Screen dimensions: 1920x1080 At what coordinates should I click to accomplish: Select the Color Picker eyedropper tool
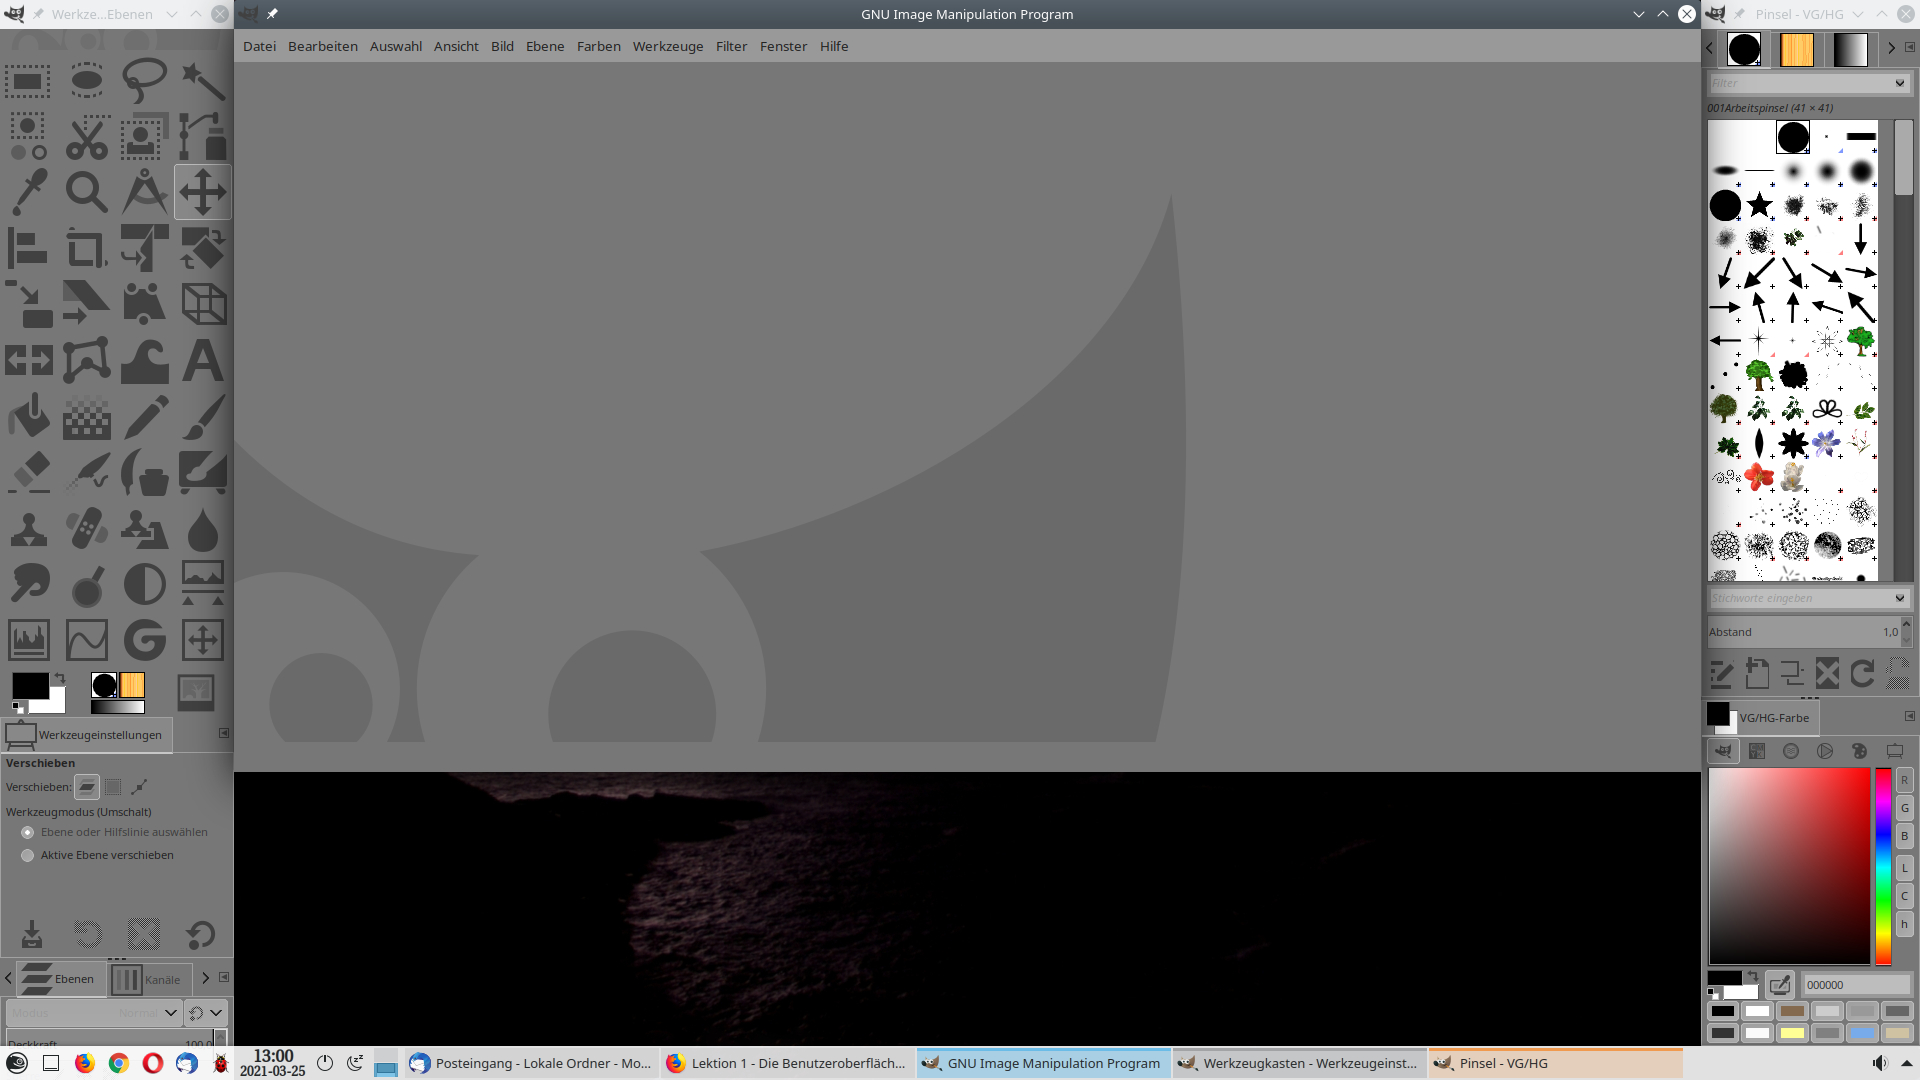[29, 192]
